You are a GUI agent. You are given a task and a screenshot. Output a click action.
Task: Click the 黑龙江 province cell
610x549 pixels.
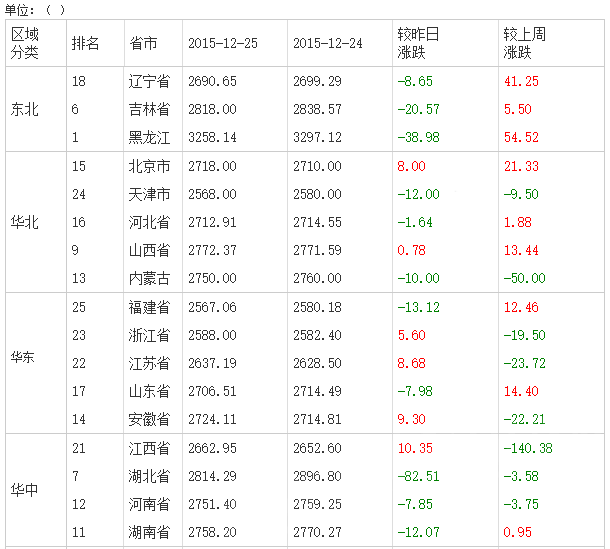(149, 137)
